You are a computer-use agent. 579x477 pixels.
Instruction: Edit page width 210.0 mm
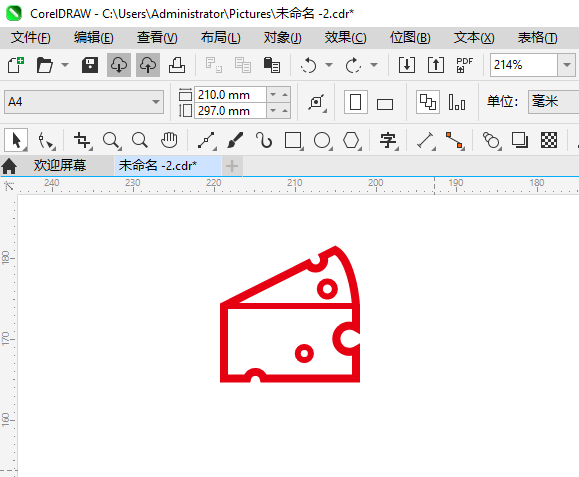230,95
